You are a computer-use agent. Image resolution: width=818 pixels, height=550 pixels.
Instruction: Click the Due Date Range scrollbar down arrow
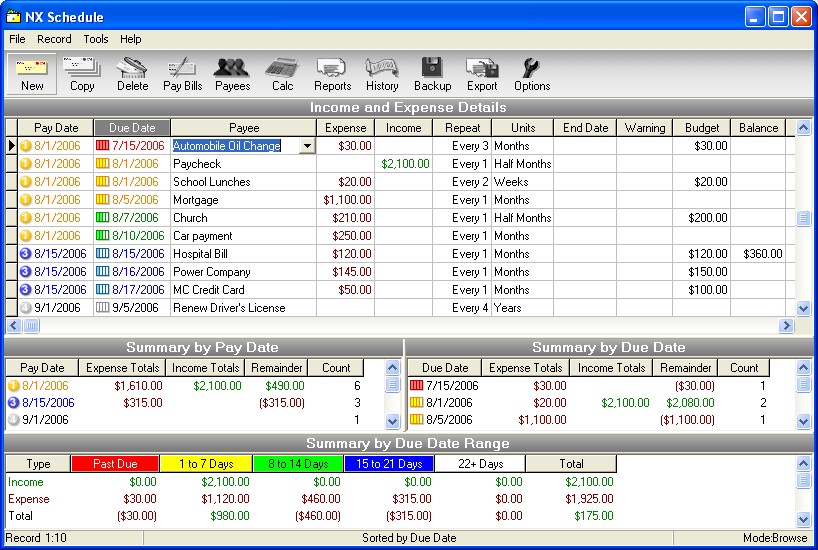tap(803, 519)
